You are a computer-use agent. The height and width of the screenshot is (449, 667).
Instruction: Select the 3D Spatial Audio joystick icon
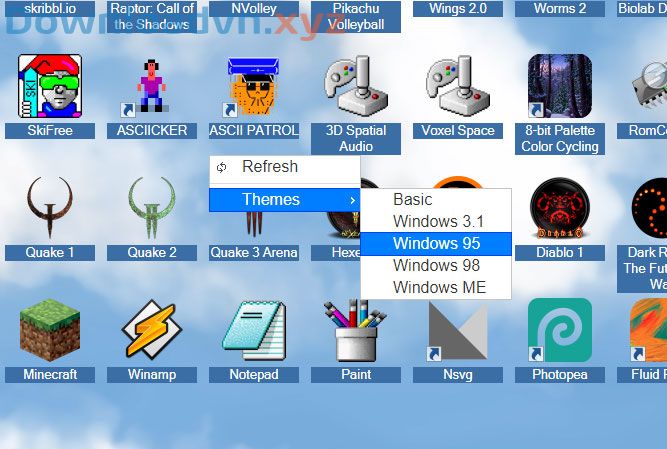pyautogui.click(x=356, y=86)
